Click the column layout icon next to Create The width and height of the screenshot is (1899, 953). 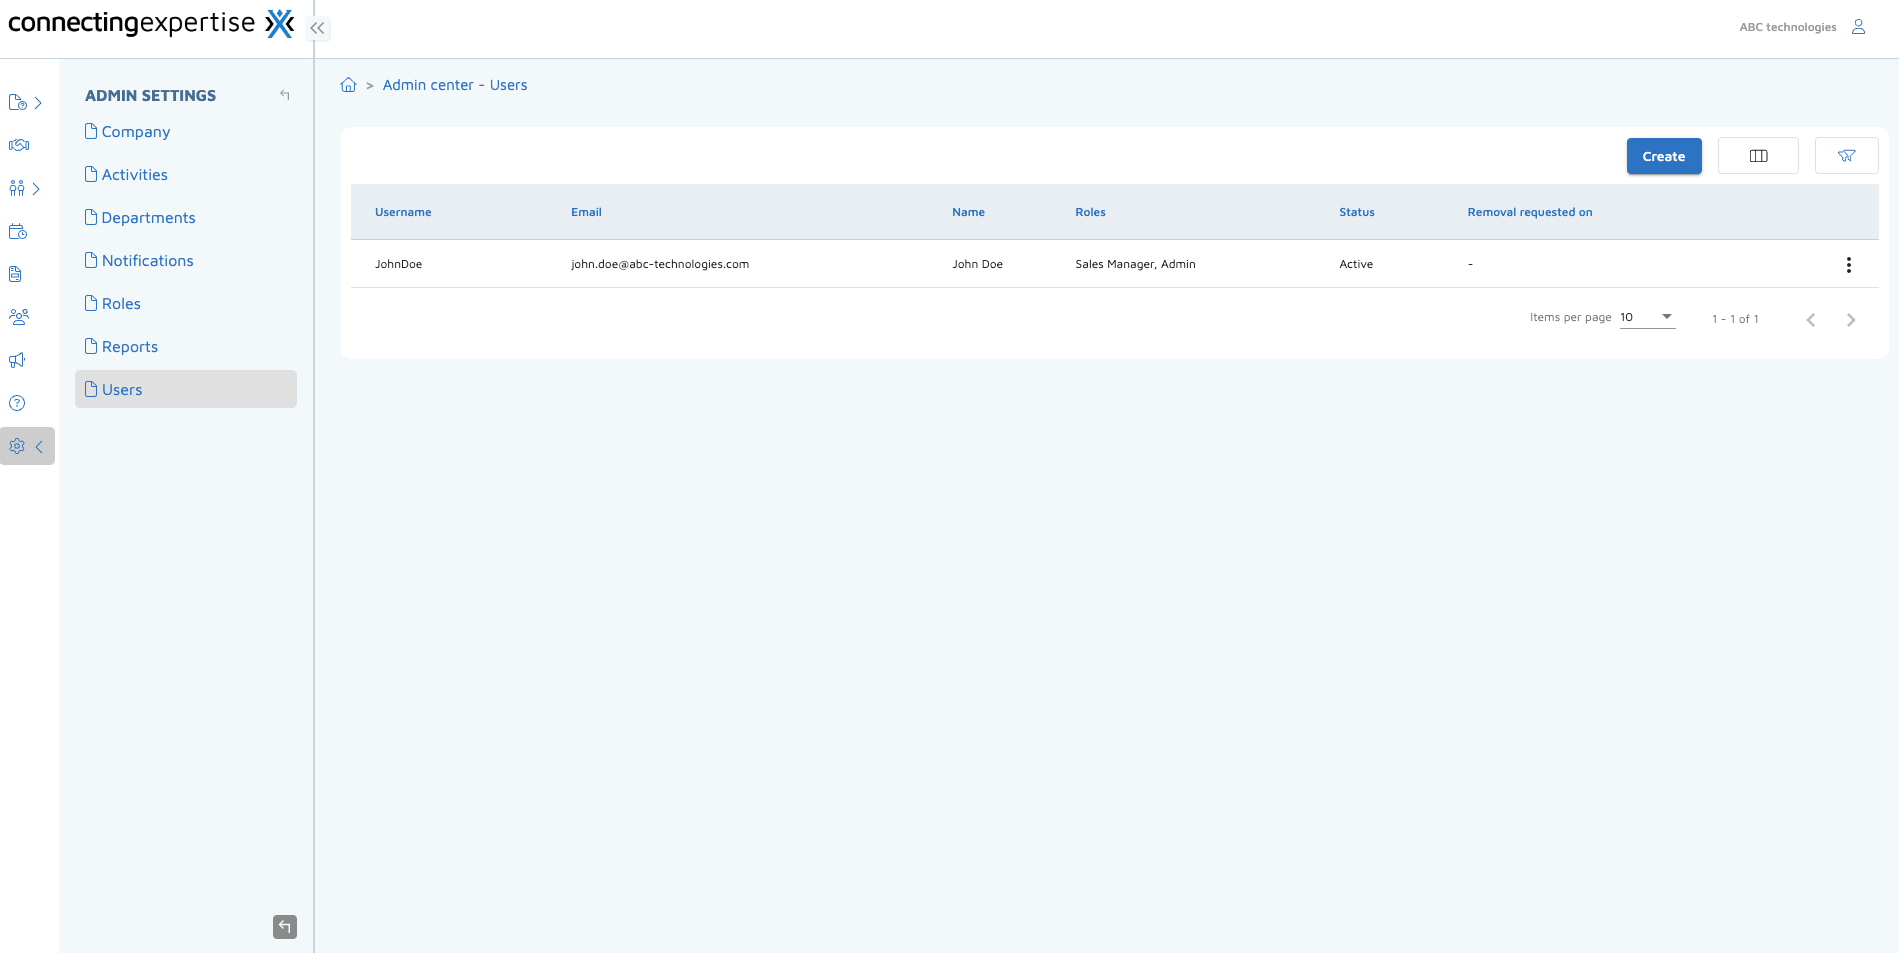pos(1758,155)
